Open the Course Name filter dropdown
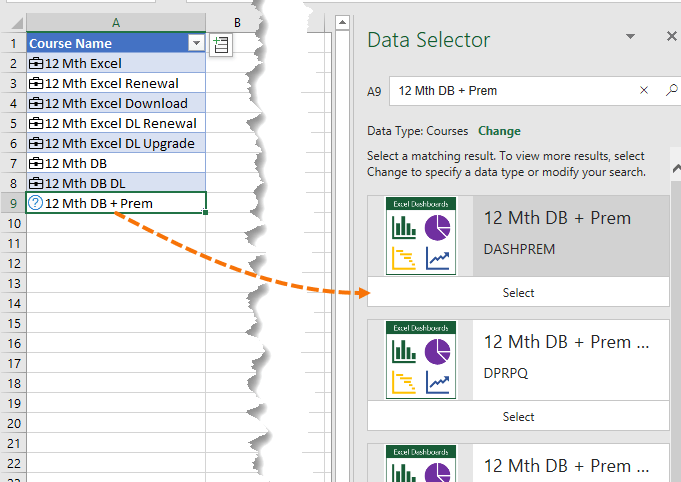 (x=196, y=43)
